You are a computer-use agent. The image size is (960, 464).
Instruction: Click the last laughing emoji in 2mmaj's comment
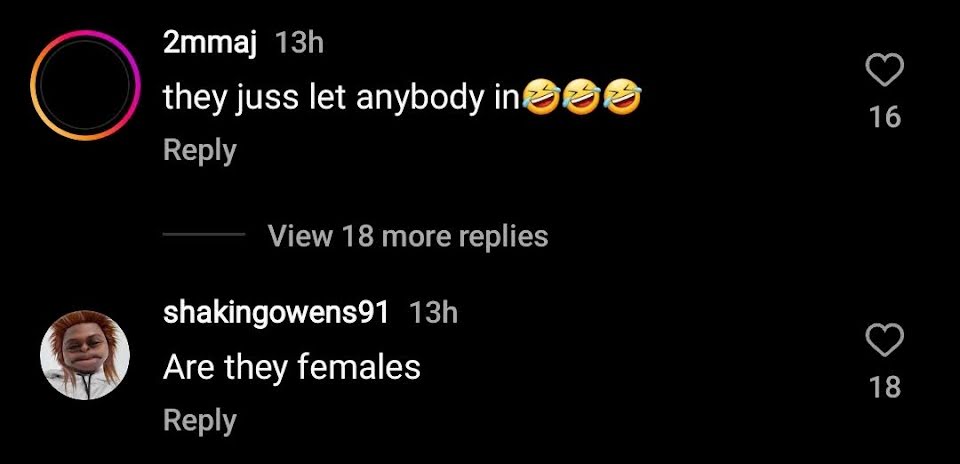click(623, 97)
